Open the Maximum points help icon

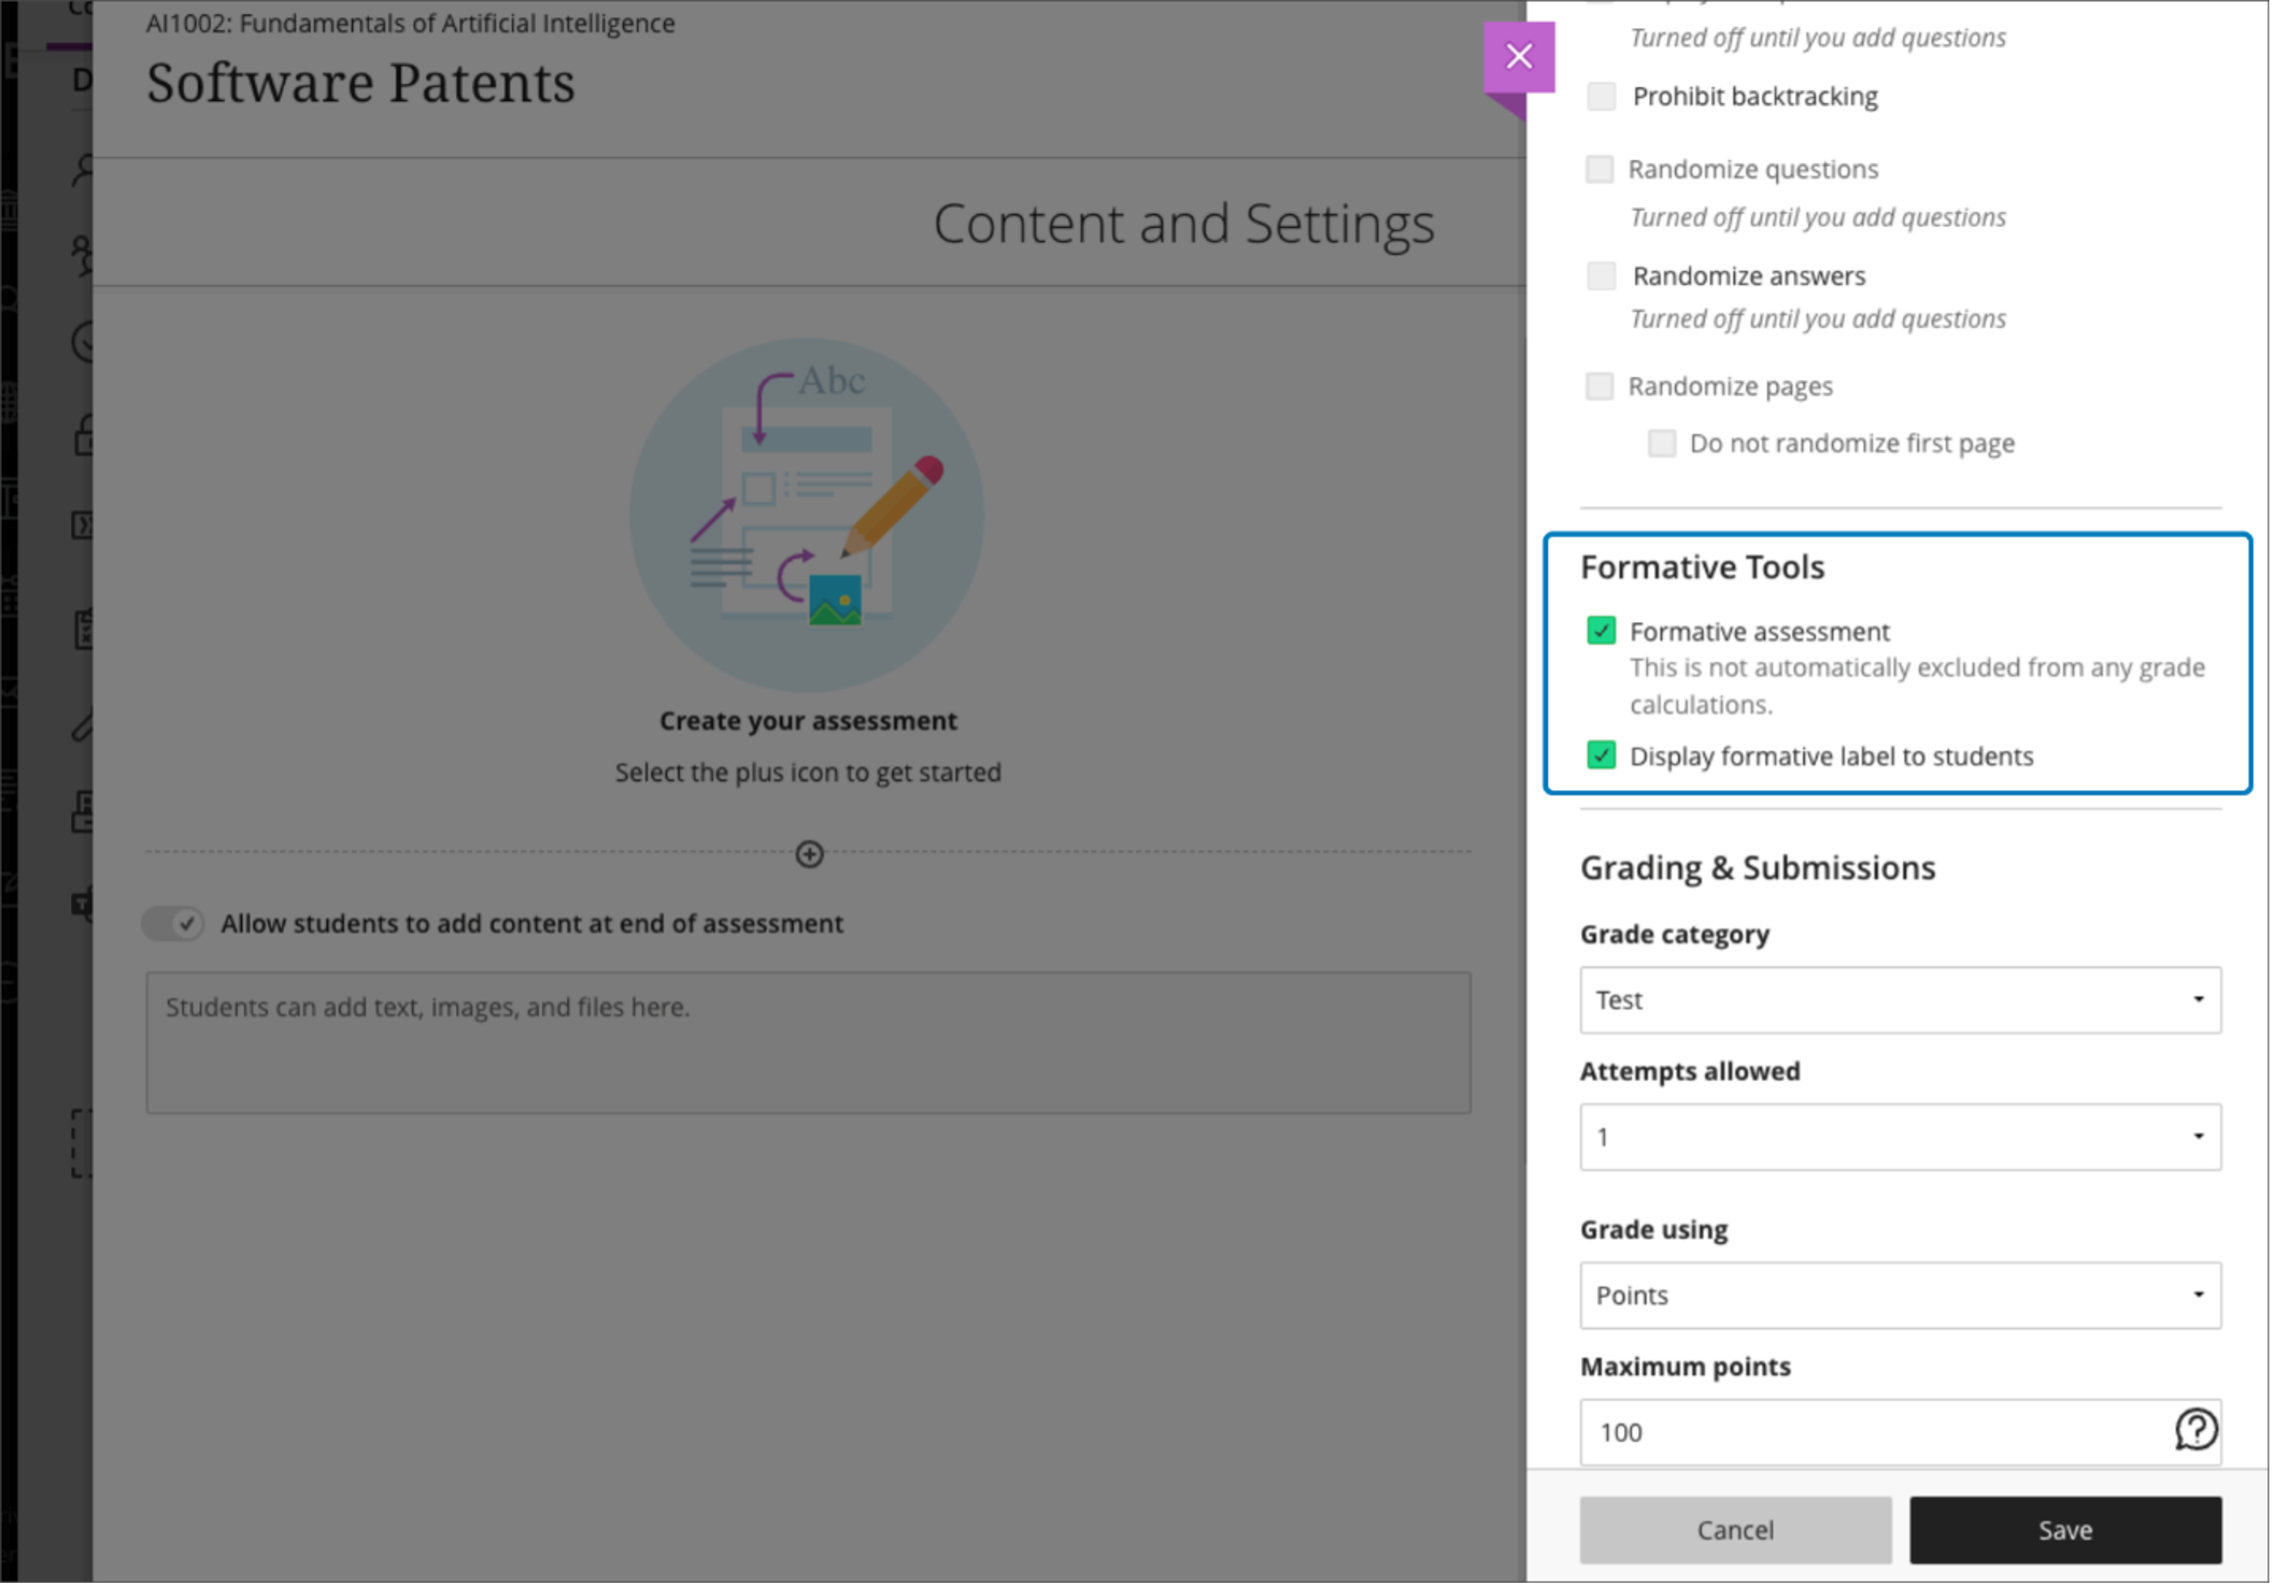(2195, 1430)
